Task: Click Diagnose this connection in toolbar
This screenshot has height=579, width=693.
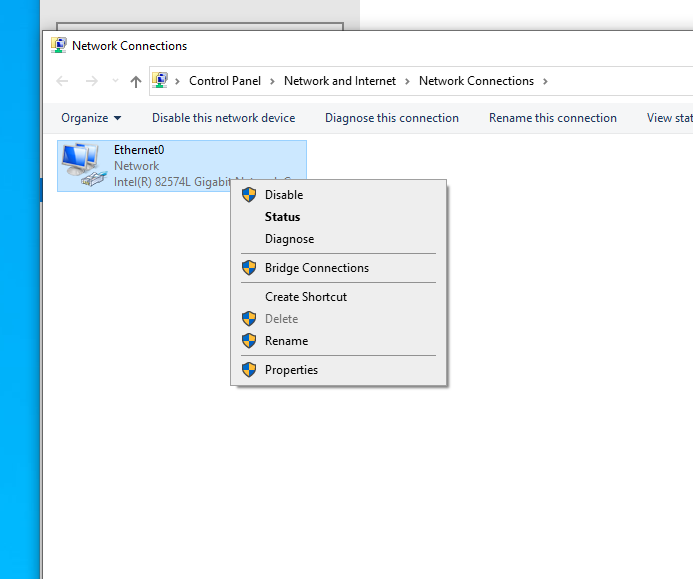Action: coord(391,118)
